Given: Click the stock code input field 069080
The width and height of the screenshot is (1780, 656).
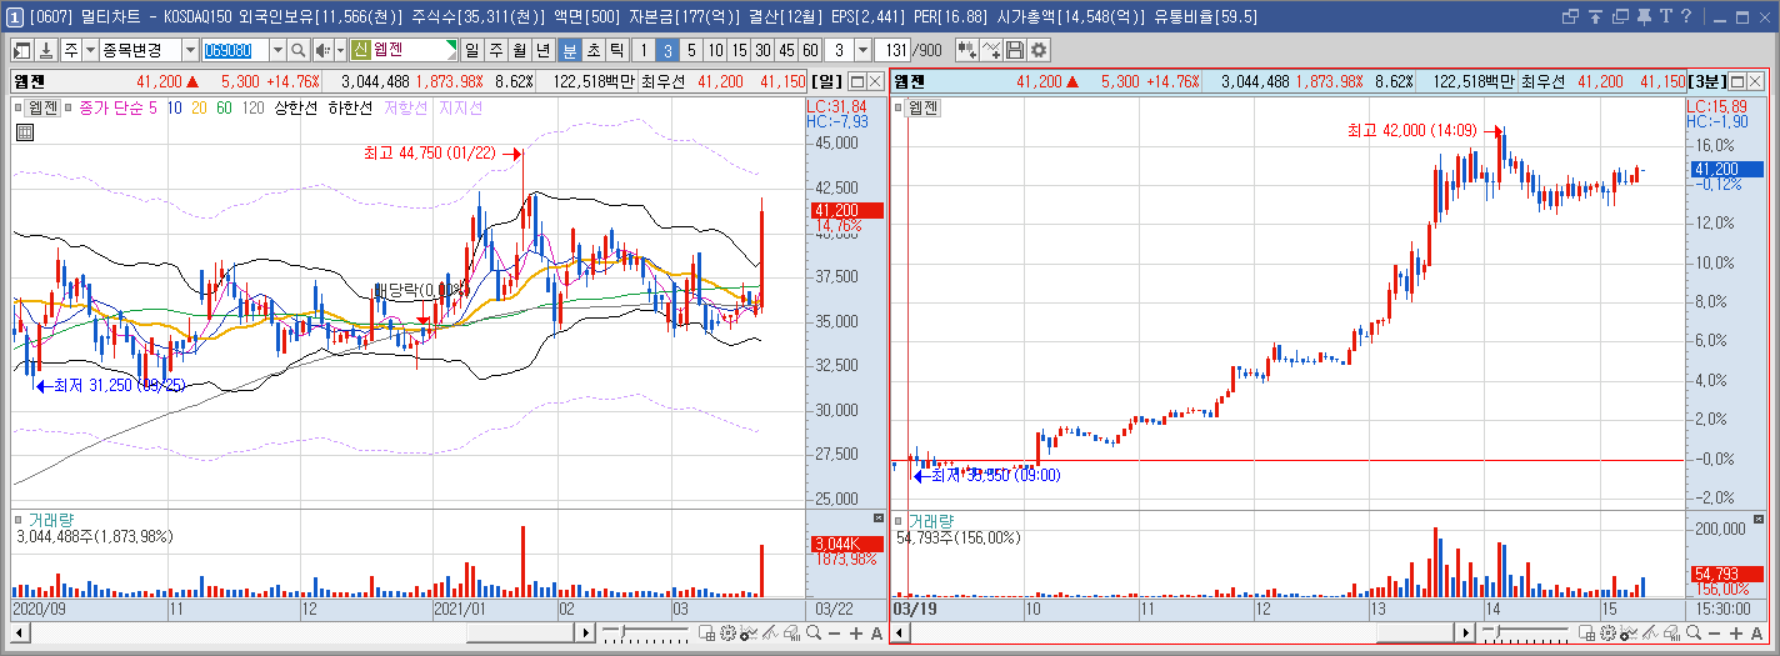Looking at the screenshot, I should pyautogui.click(x=235, y=50).
